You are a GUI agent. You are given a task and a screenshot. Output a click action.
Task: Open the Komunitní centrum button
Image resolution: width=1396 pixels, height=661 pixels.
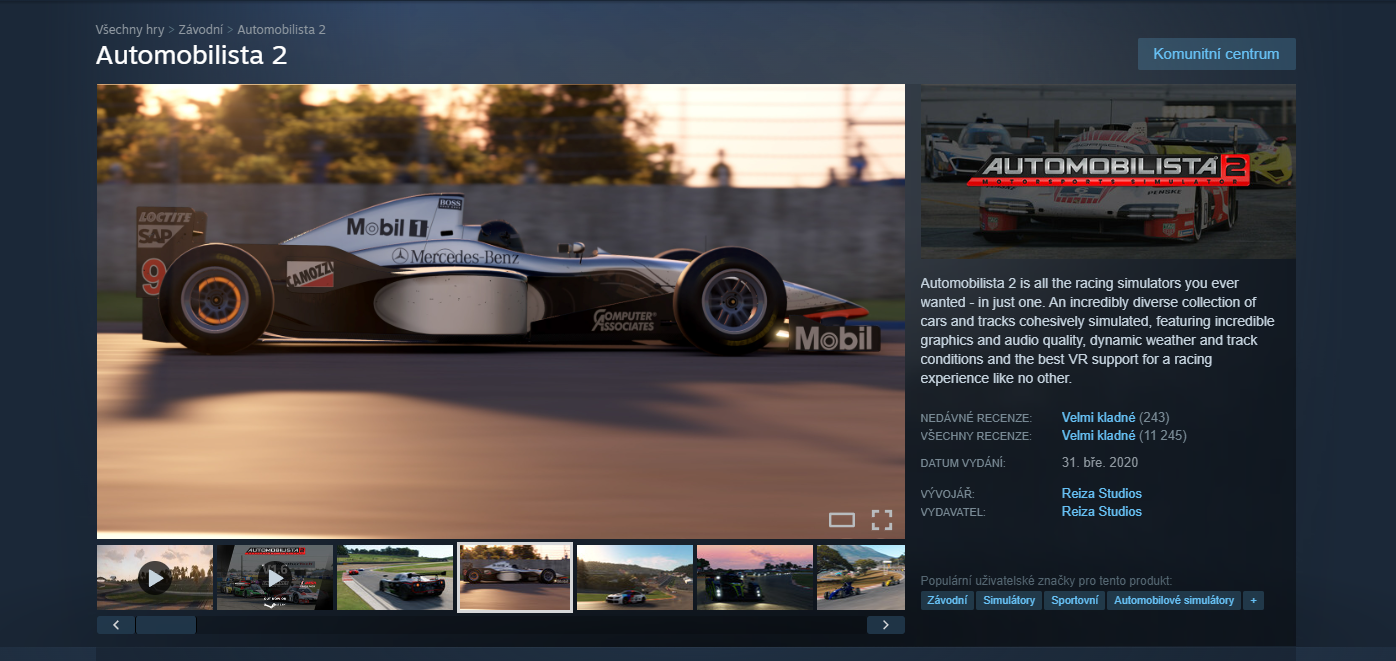[1216, 54]
